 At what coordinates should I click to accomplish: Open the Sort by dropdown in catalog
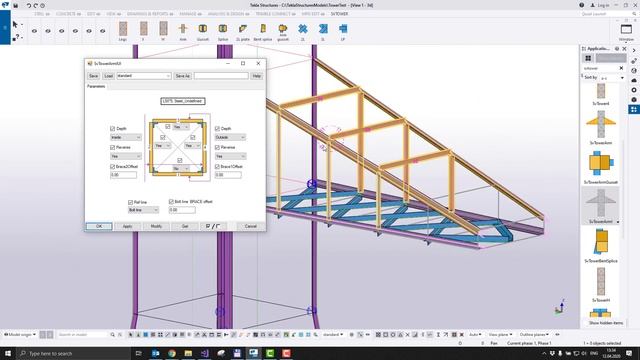pyautogui.click(x=612, y=78)
